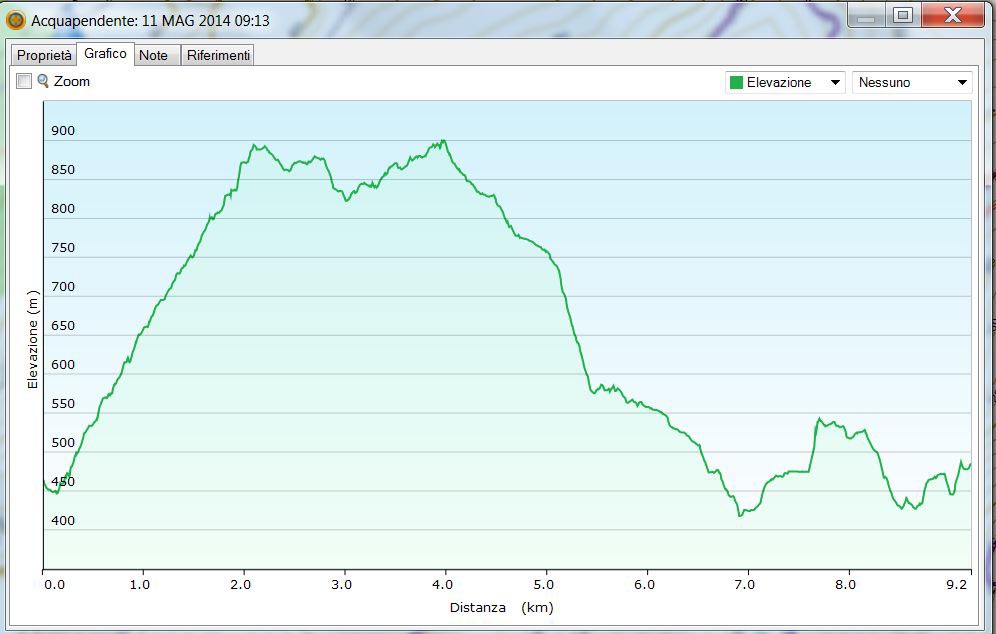Select the Grafico tab
This screenshot has height=634, width=996.
(x=105, y=54)
